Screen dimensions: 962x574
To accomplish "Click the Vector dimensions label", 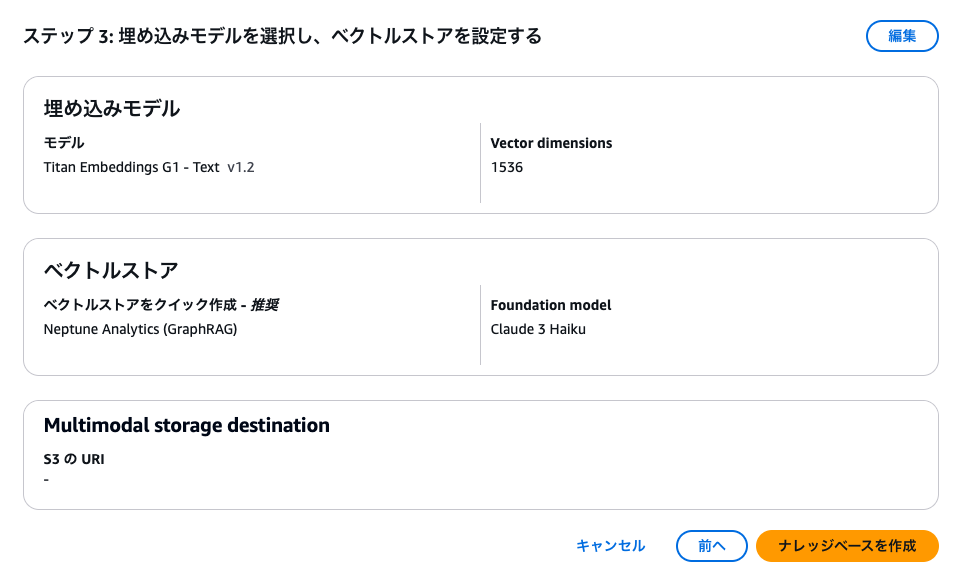I will [x=551, y=143].
